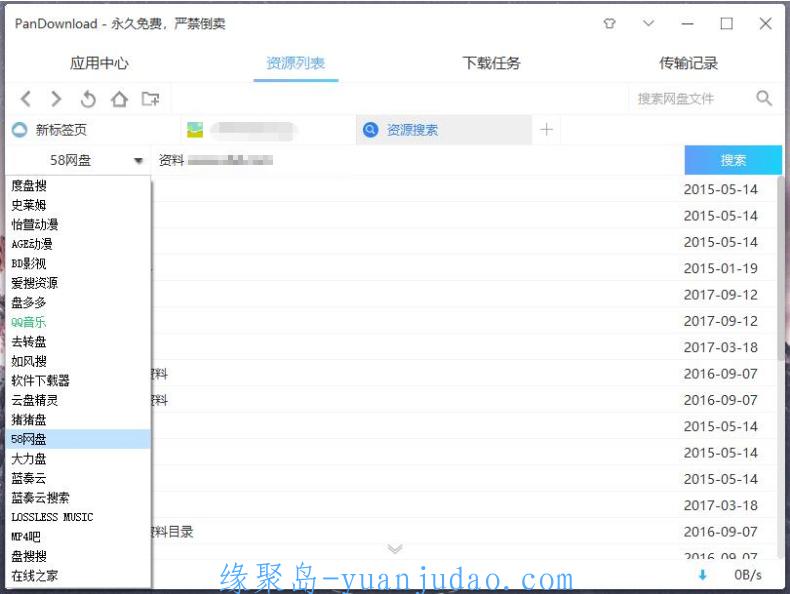Viewport: 790px width, 594px height.
Task: Choose 盘搜搜 from the list
Action: [x=78, y=556]
